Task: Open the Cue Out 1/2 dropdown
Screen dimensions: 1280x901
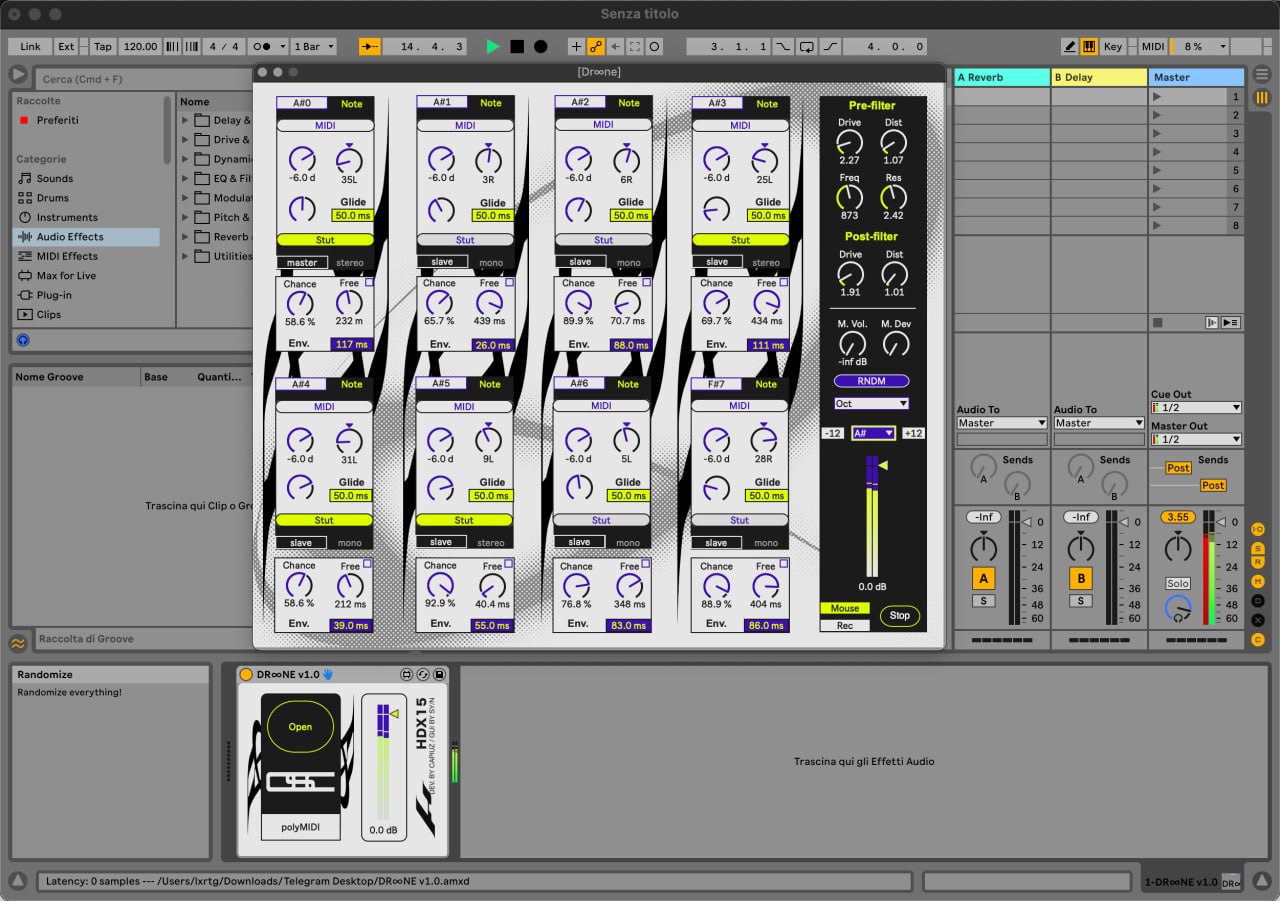Action: pyautogui.click(x=1196, y=408)
